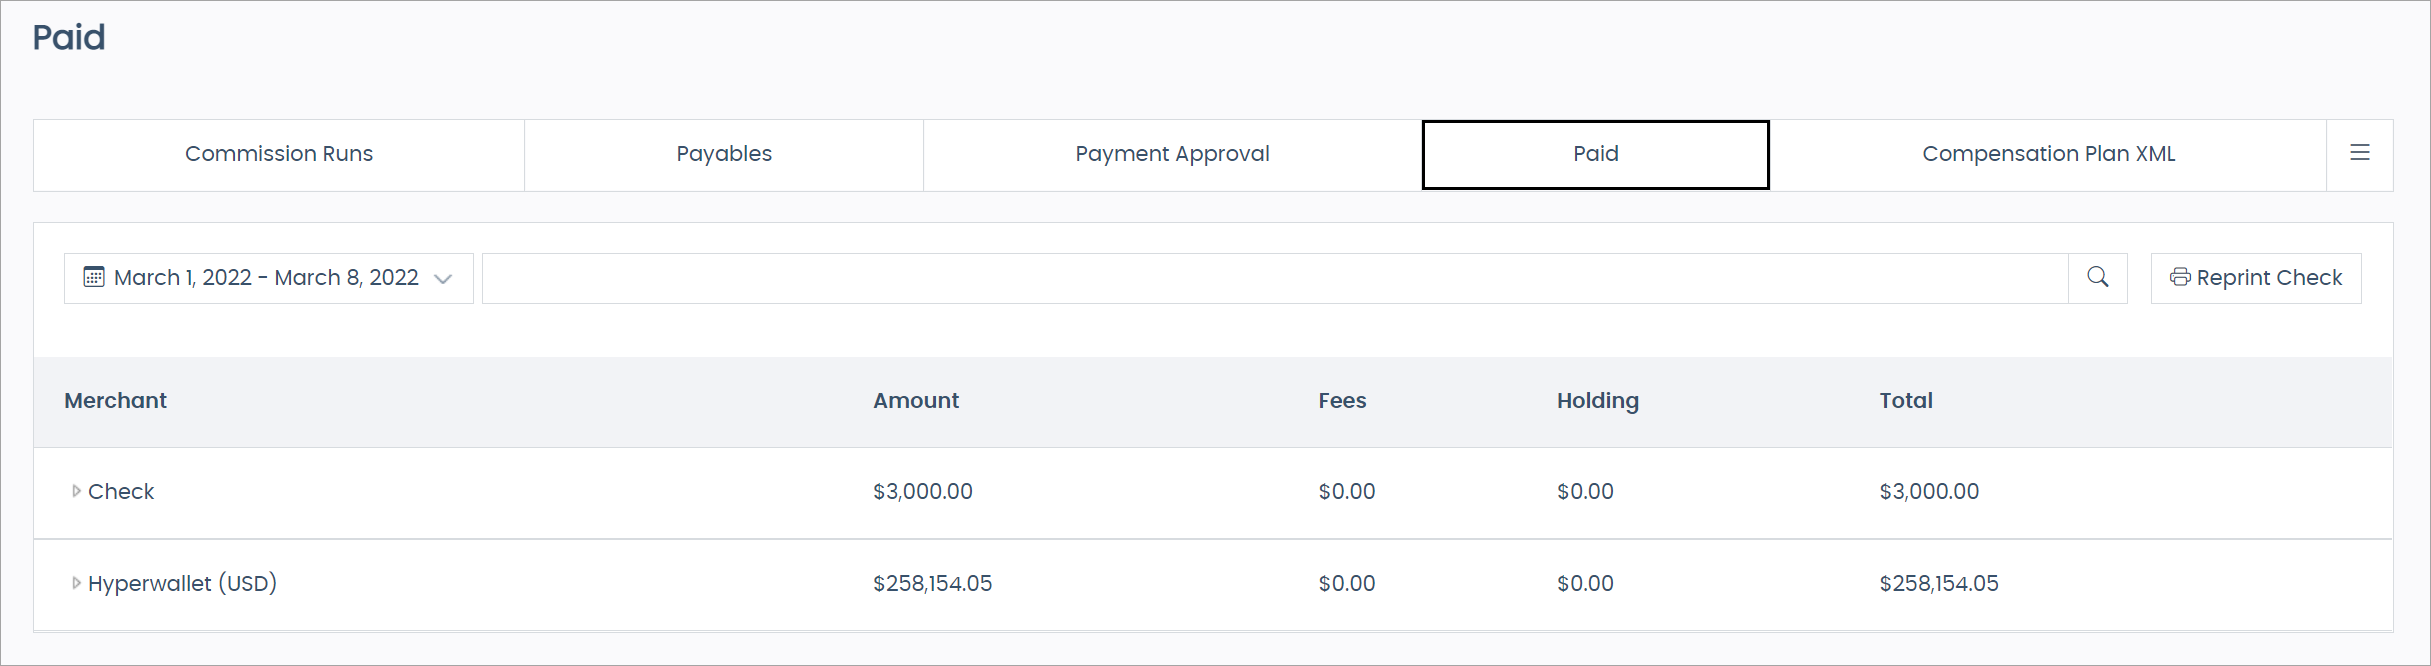Viewport: 2431px width, 666px height.
Task: Click the Fees column header
Action: [1342, 401]
